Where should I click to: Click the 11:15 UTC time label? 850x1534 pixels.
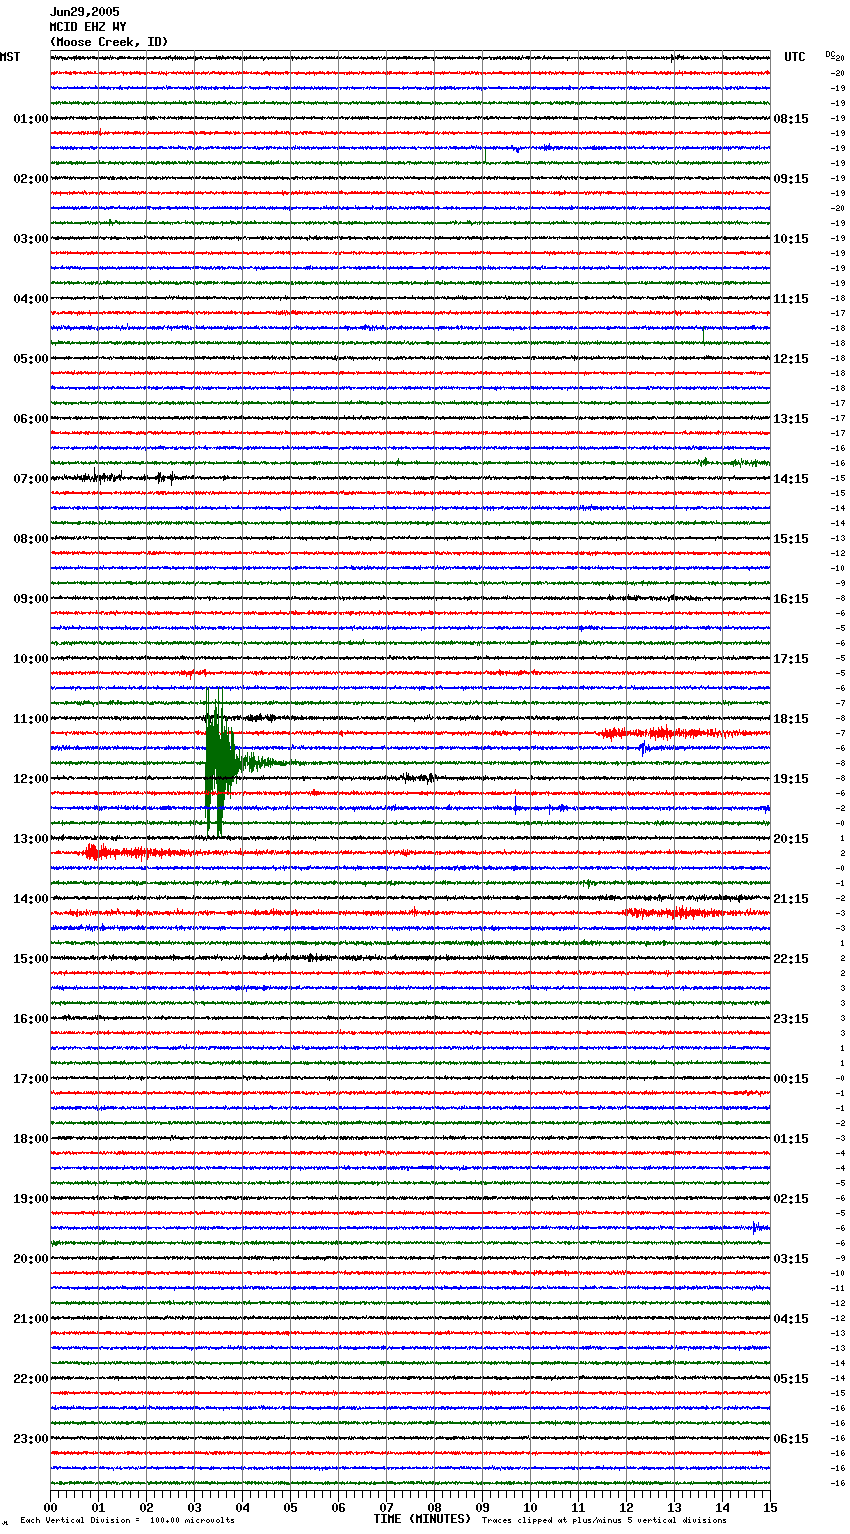pyautogui.click(x=791, y=299)
